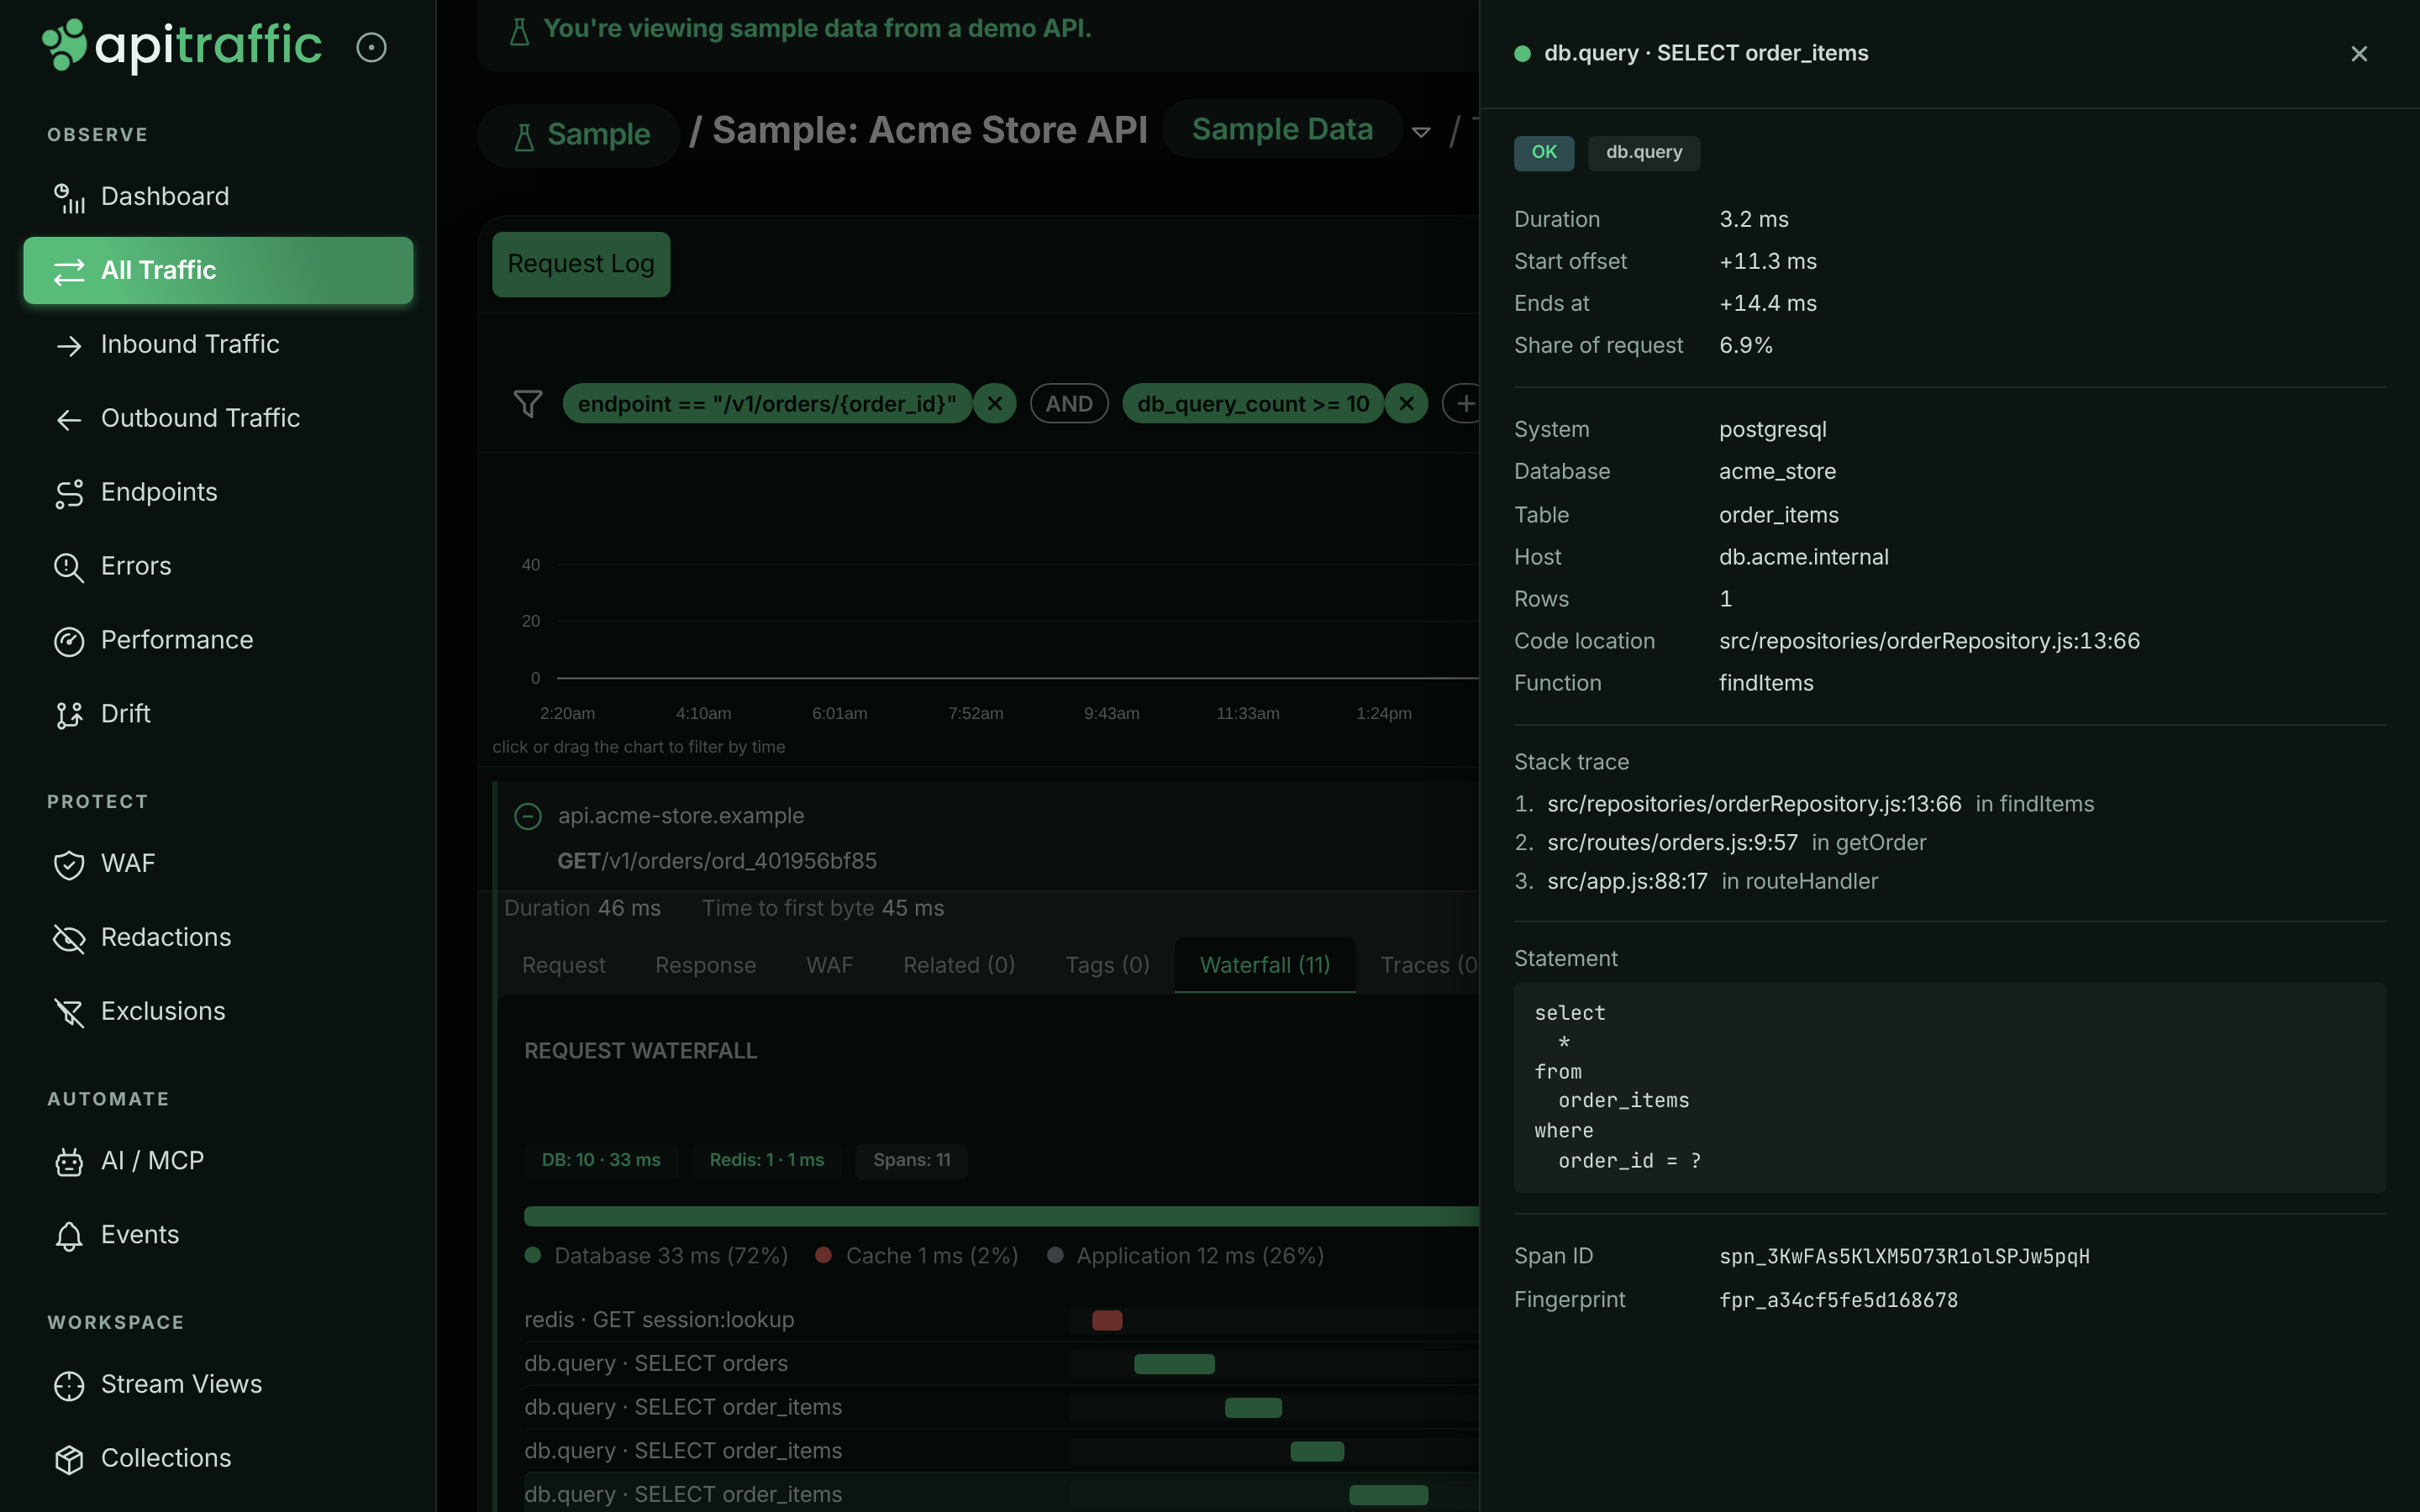The image size is (2420, 1512).
Task: Switch to the Request tab
Action: pos(563,966)
